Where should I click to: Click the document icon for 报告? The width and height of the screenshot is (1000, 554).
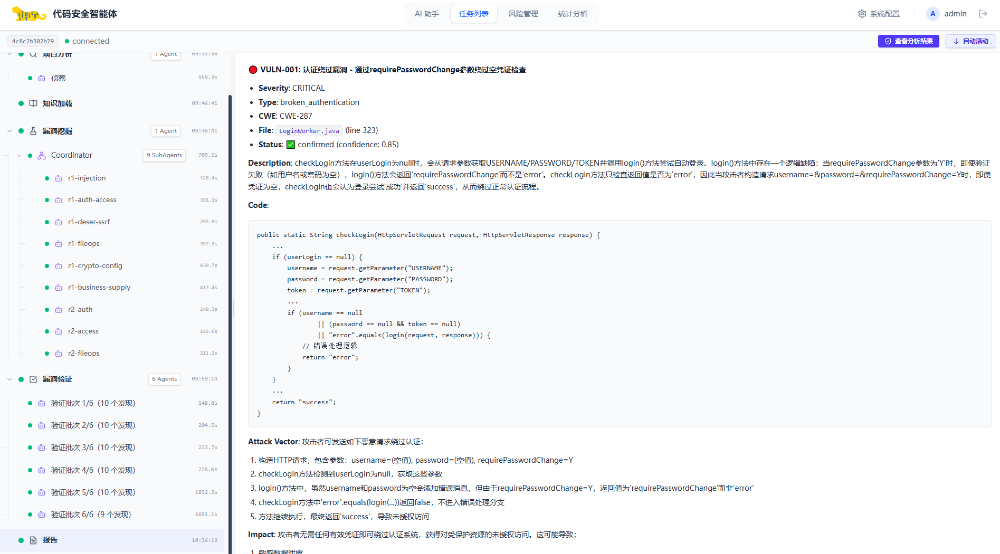click(x=33, y=540)
